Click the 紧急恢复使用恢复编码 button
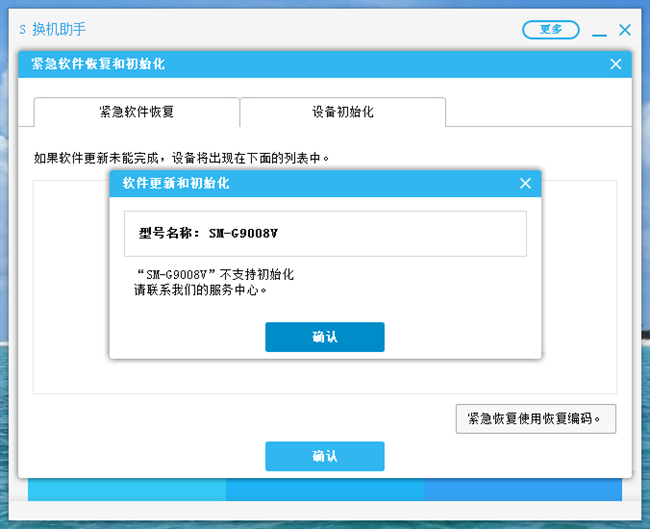The image size is (650, 529). [535, 419]
